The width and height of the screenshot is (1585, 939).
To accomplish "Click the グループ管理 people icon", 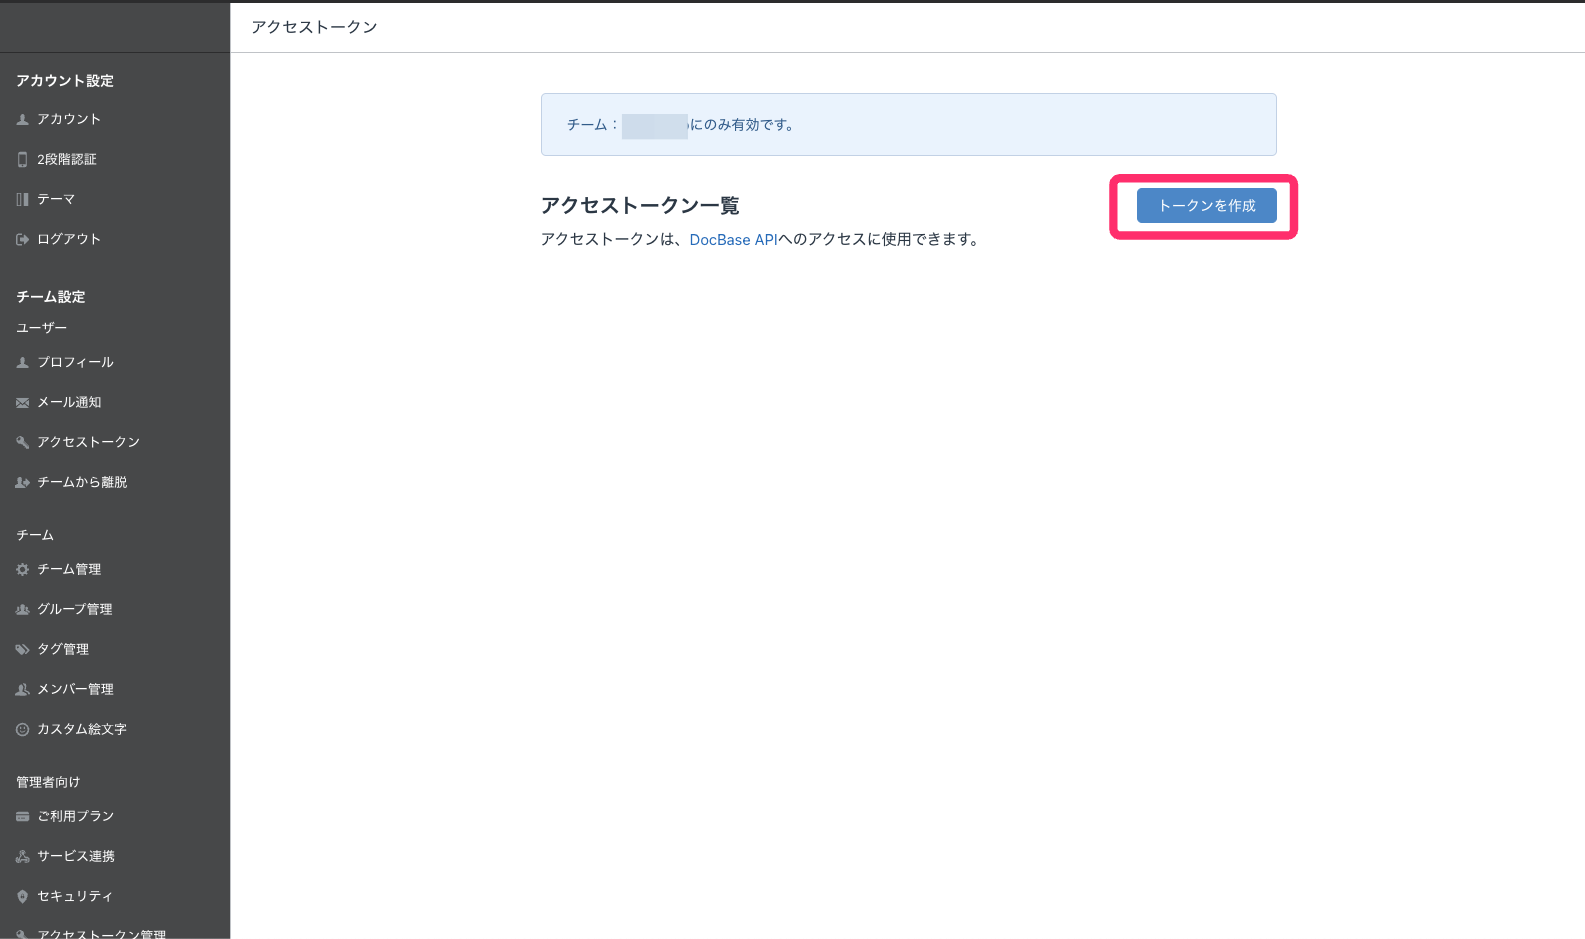I will (x=22, y=609).
